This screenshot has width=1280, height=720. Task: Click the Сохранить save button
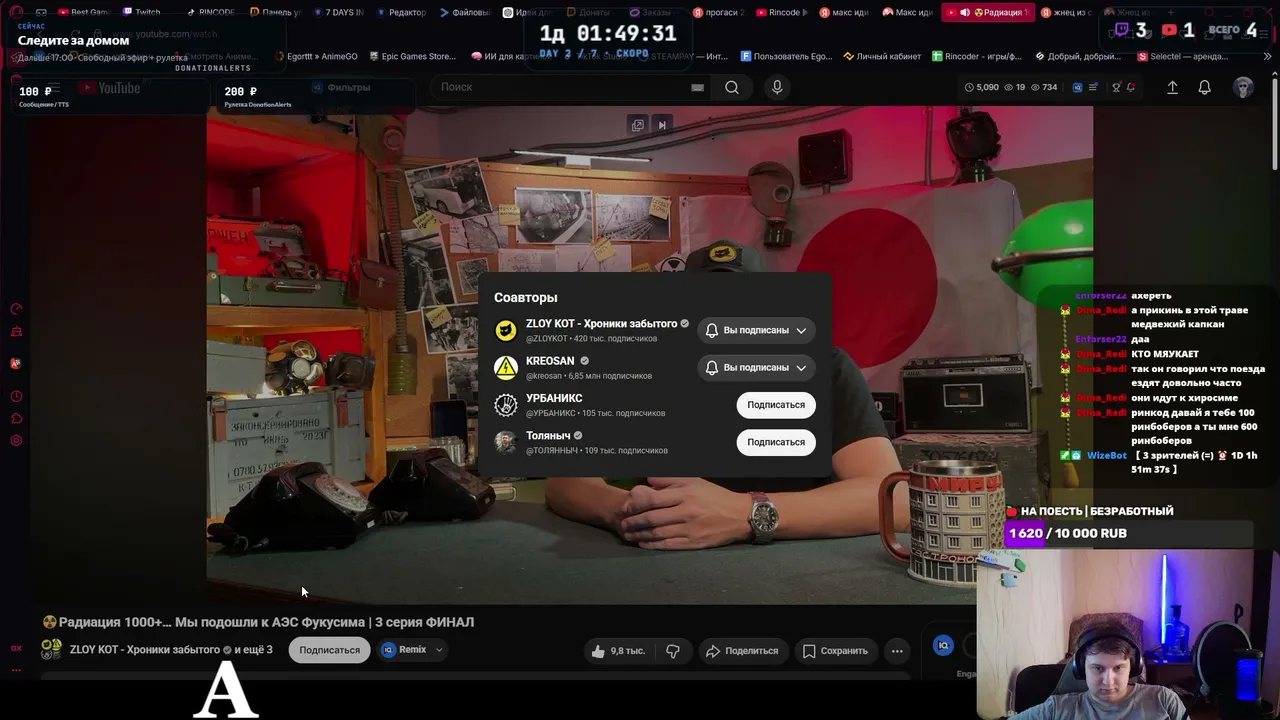tap(835, 651)
